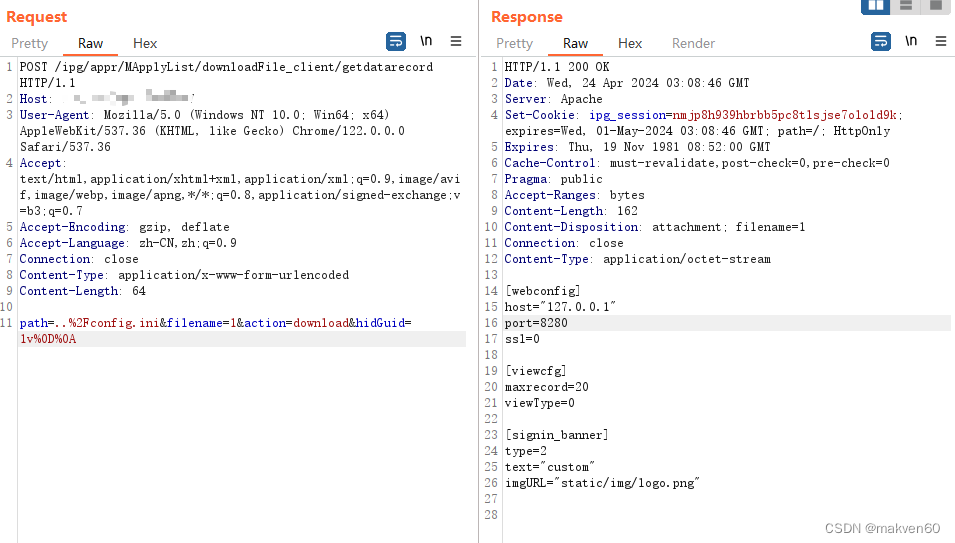Click the Accept-Encoding header in request
This screenshot has height=543, width=955.
click(x=124, y=227)
